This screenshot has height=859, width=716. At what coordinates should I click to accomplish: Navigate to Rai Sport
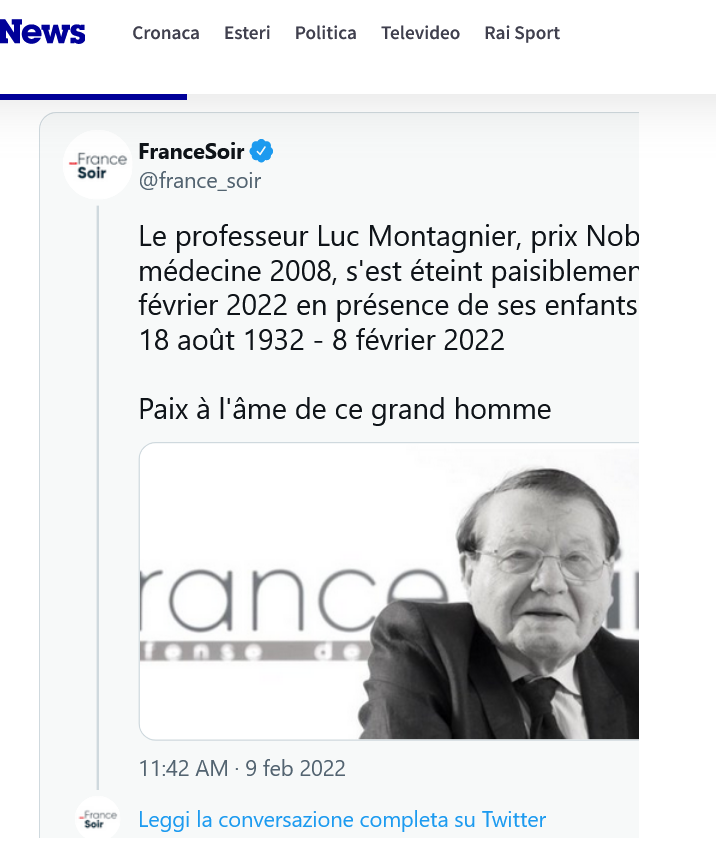[x=522, y=33]
